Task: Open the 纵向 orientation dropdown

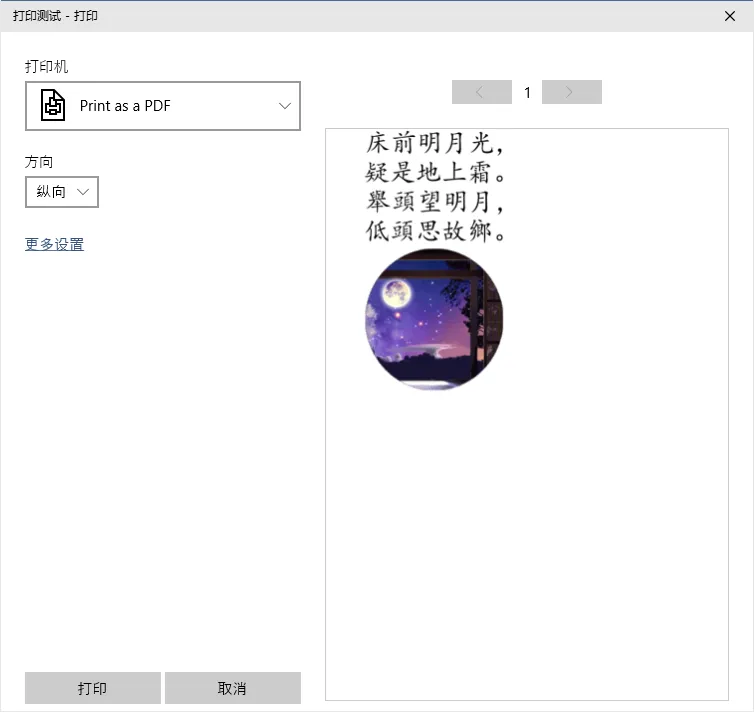Action: 62,192
